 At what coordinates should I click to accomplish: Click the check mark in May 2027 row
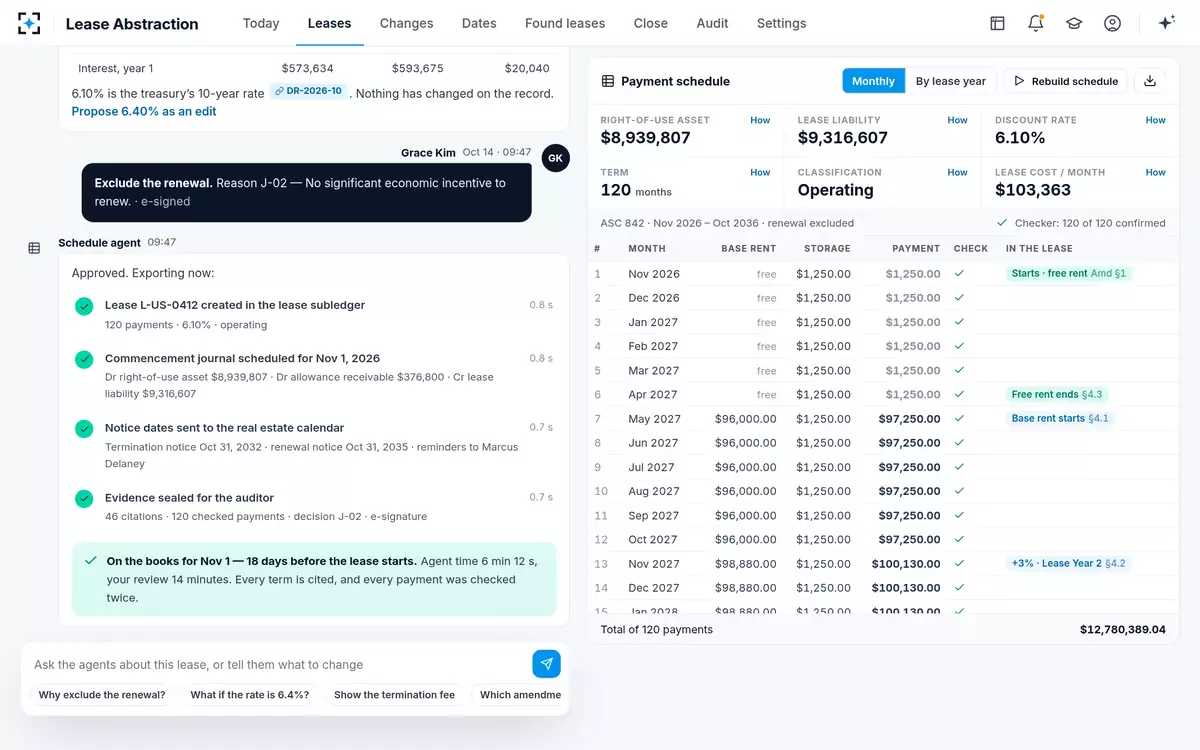tap(959, 419)
